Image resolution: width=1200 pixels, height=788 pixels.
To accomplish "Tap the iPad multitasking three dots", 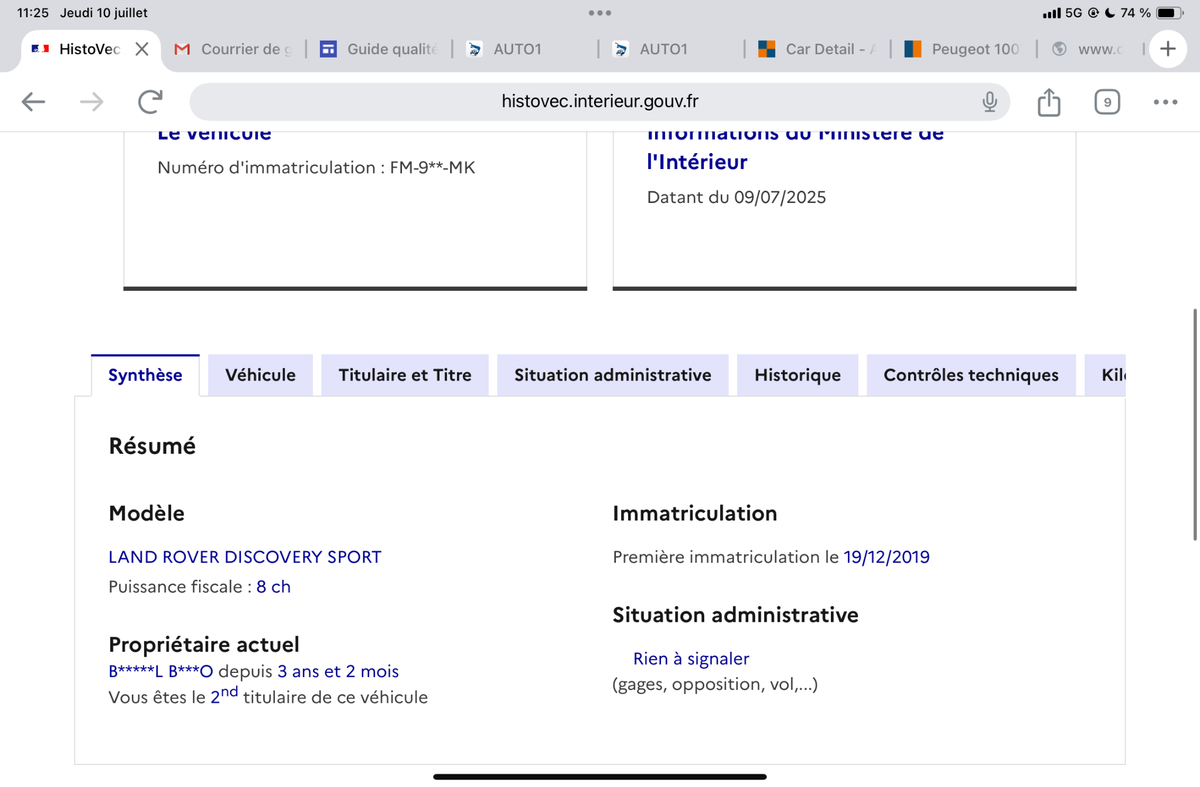I will click(600, 13).
